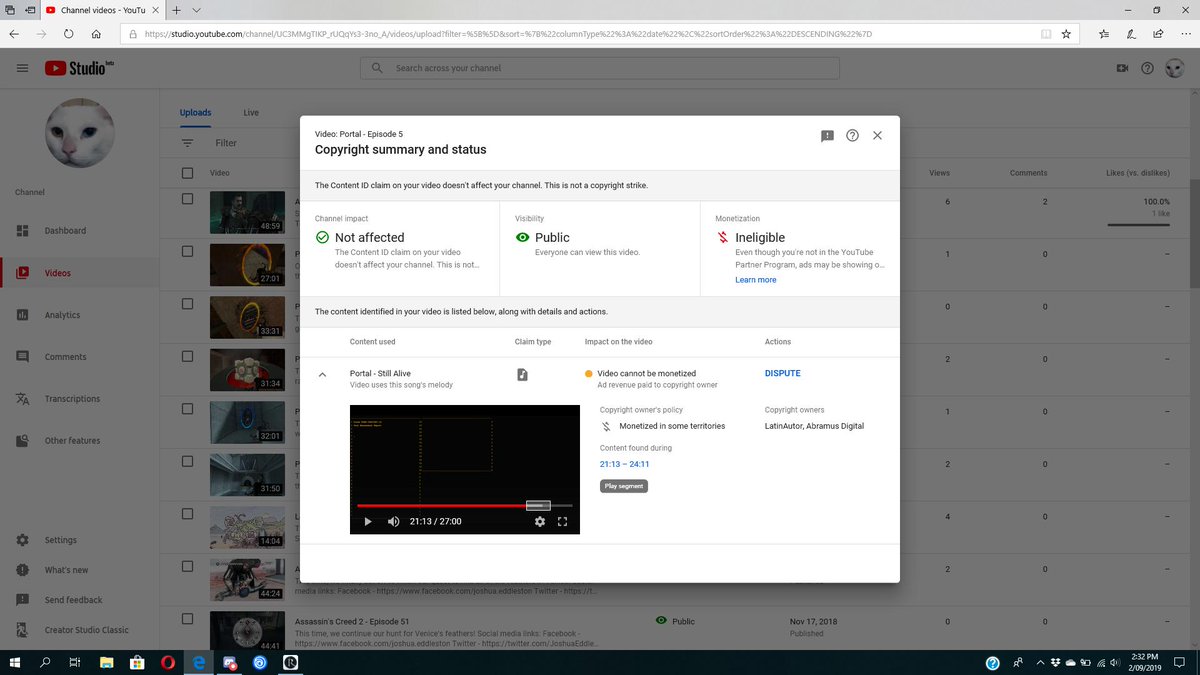
Task: Go to Dashboard in the sidebar
Action: pyautogui.click(x=79, y=231)
